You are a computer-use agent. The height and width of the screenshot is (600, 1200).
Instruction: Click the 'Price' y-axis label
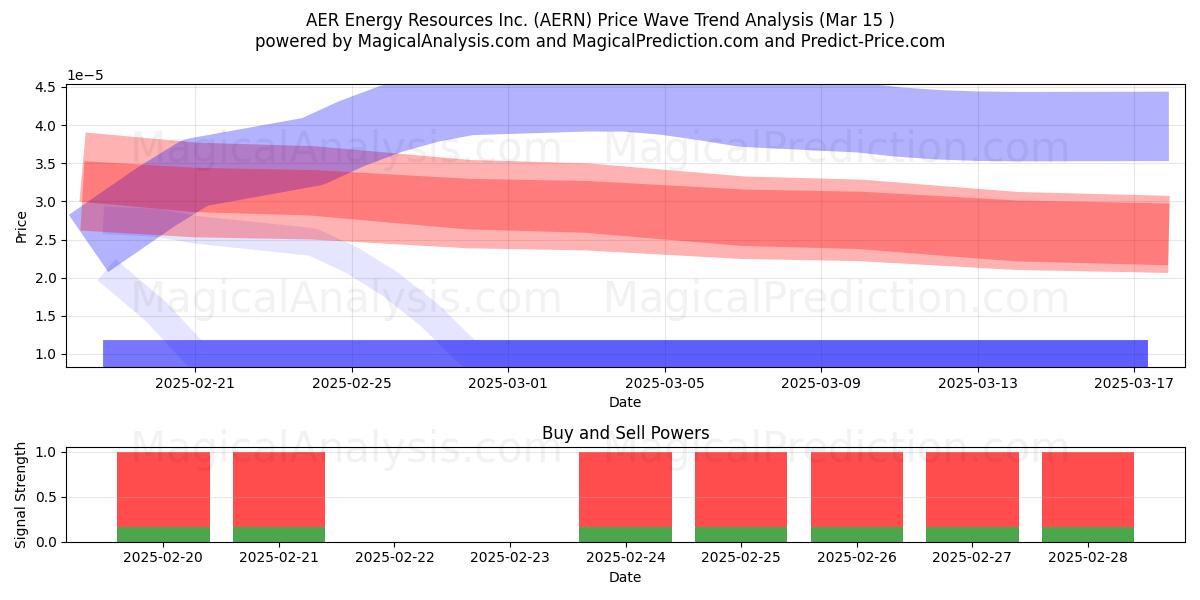pos(21,226)
